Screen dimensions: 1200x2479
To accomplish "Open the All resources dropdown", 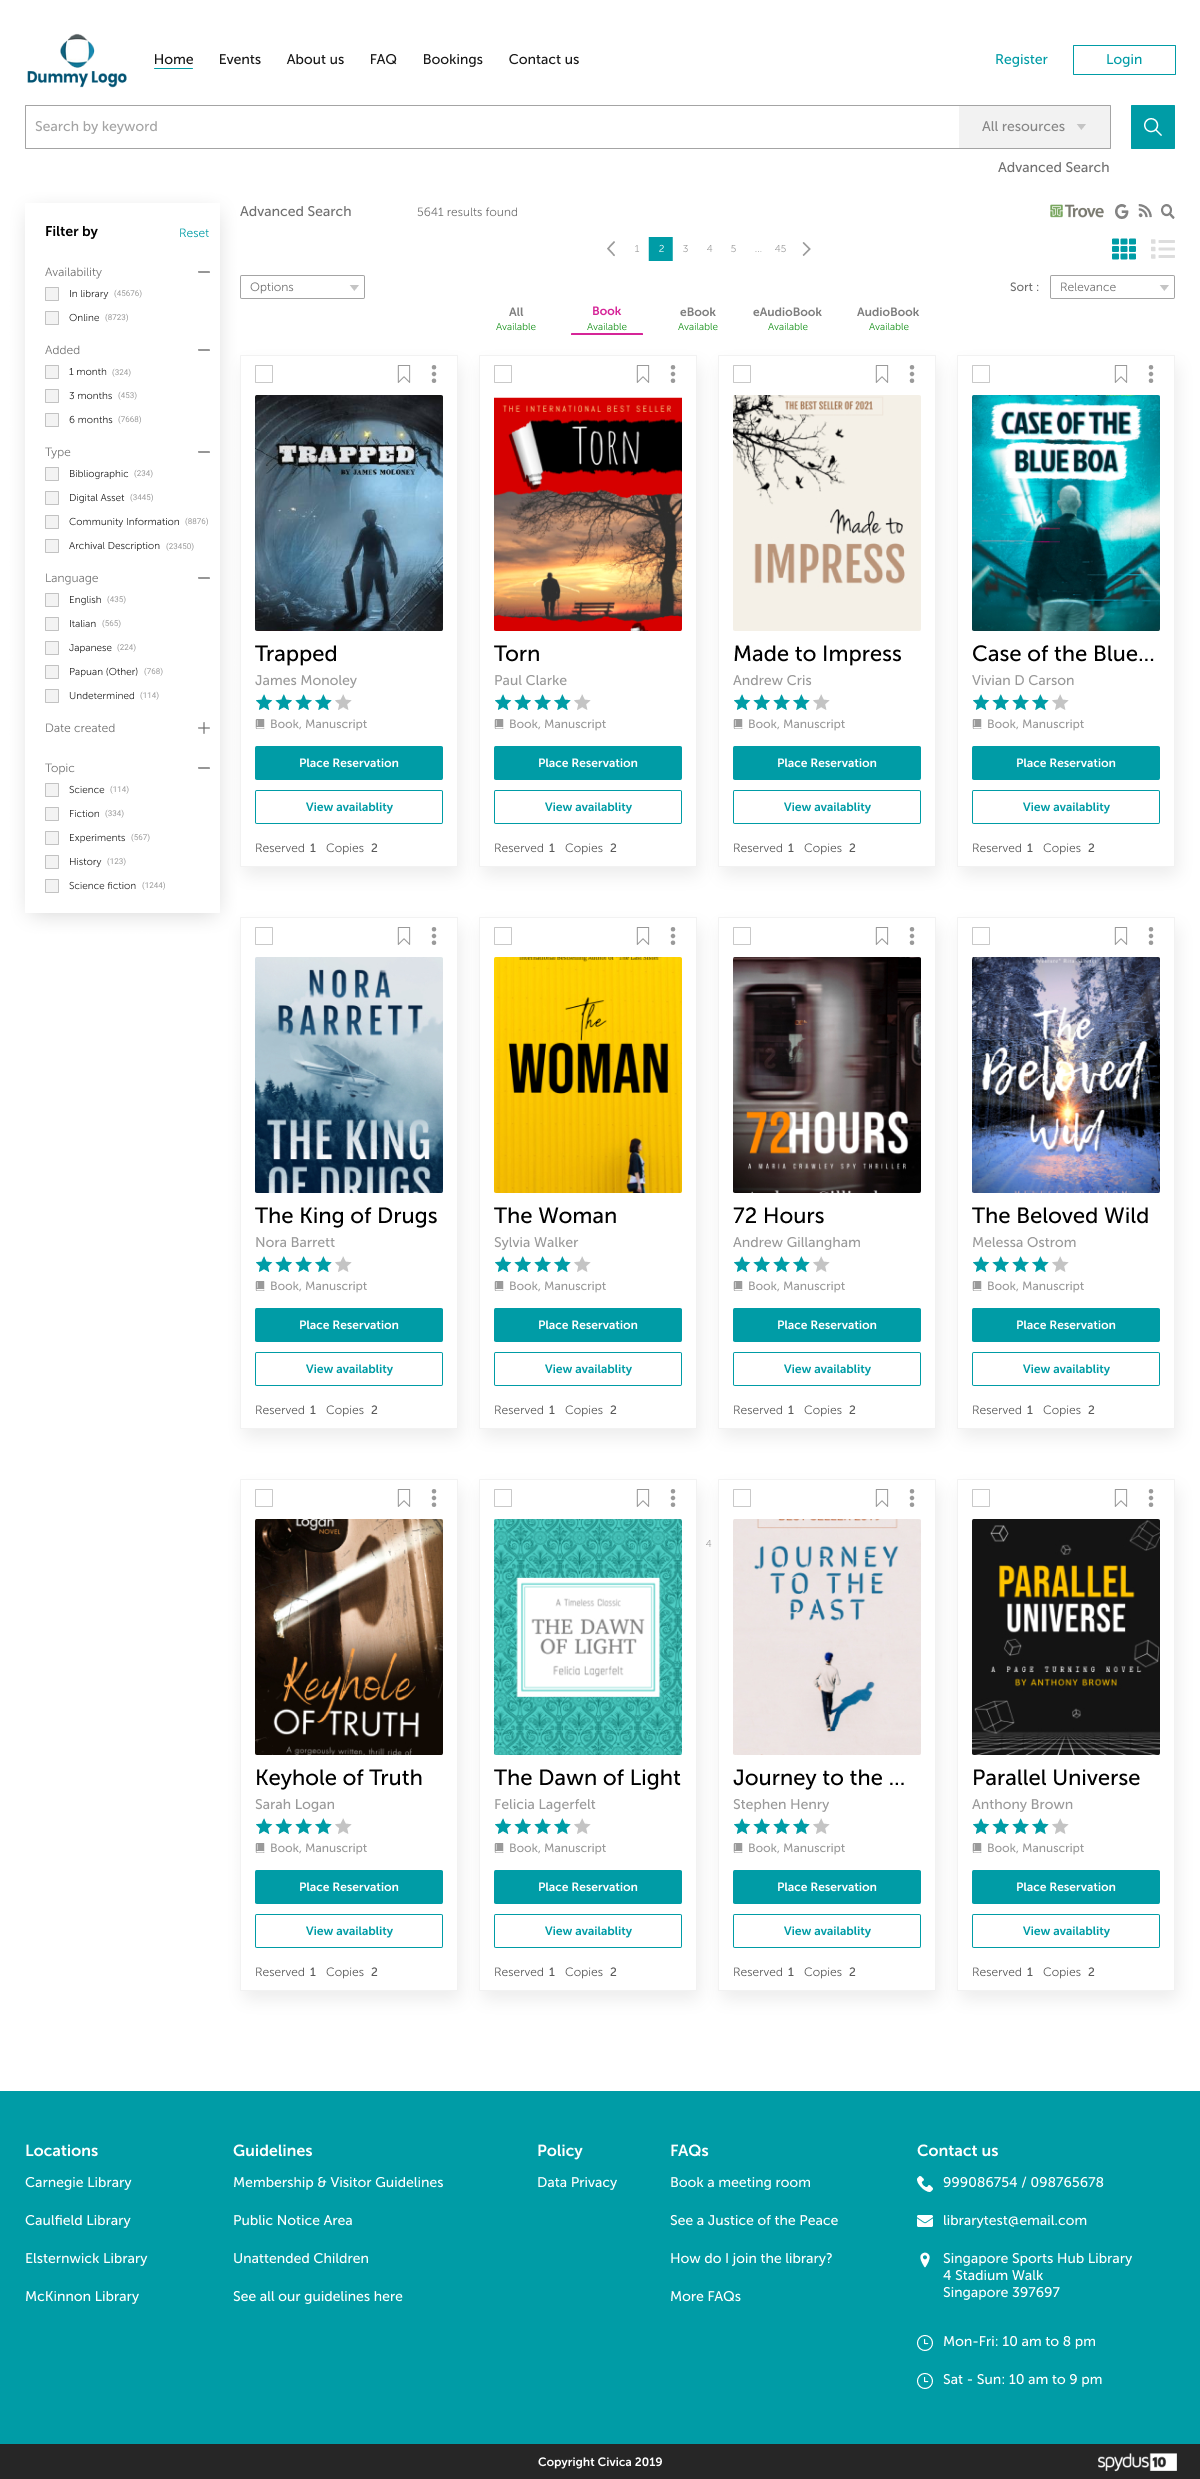I will pos(1034,127).
